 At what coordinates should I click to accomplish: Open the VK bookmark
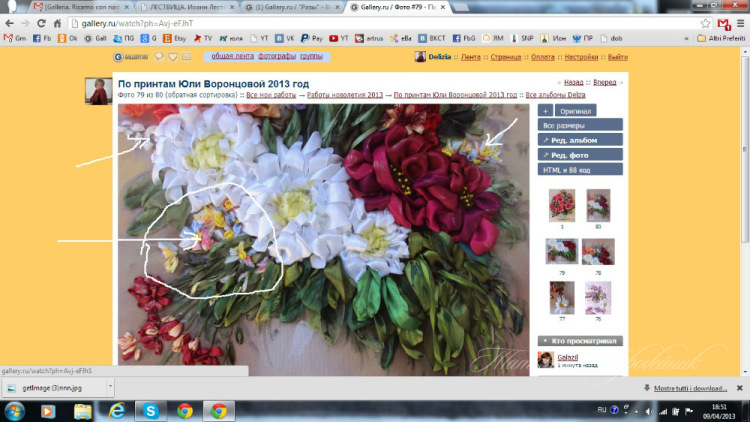pos(285,38)
